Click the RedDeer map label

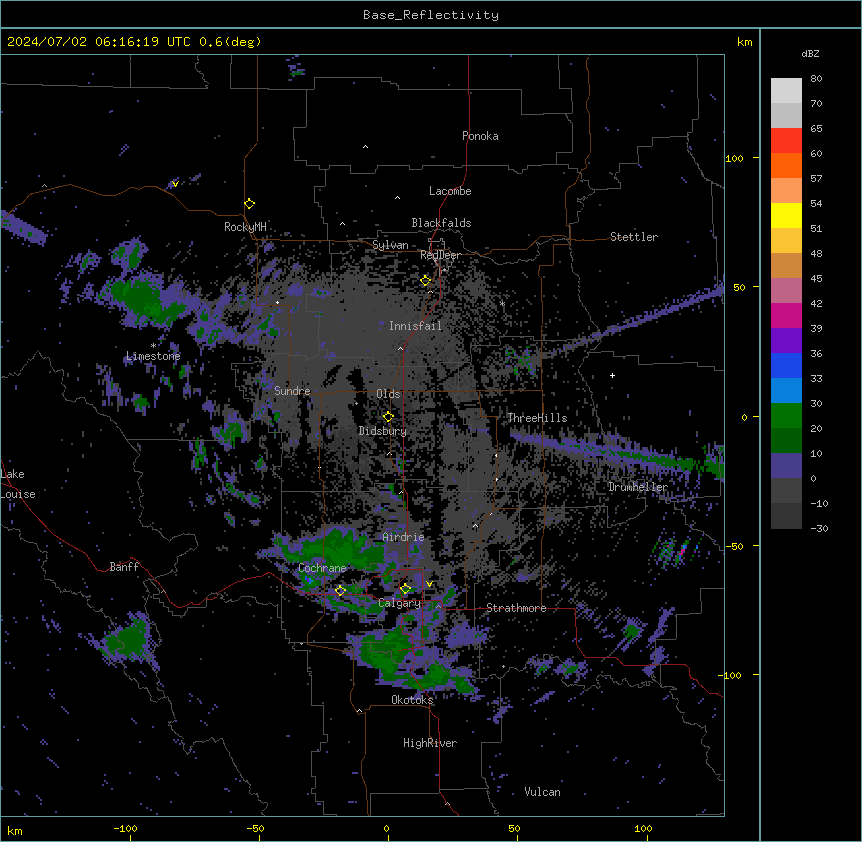coord(440,255)
